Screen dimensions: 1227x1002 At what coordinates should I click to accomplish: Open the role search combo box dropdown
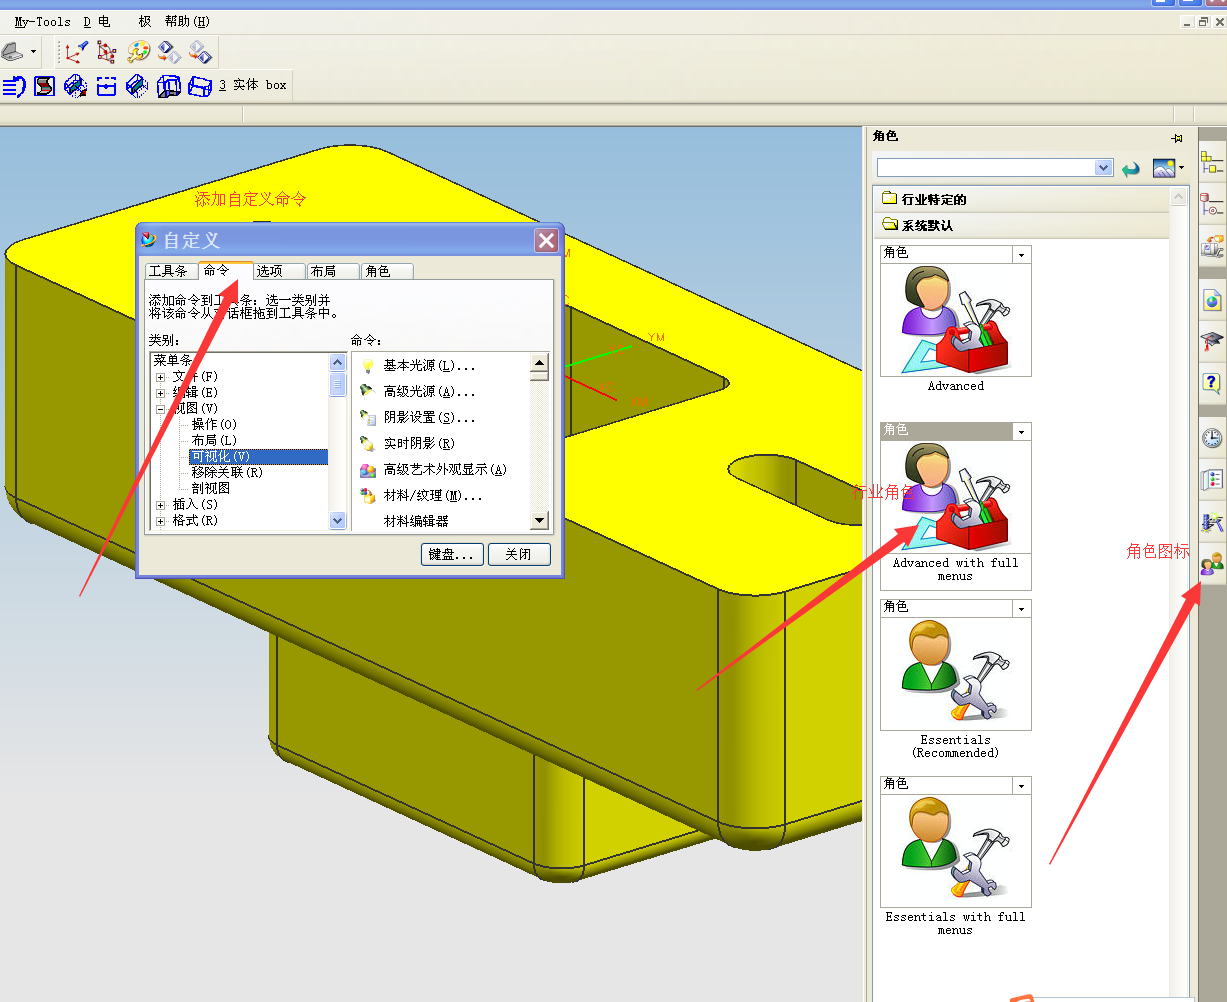click(1103, 167)
